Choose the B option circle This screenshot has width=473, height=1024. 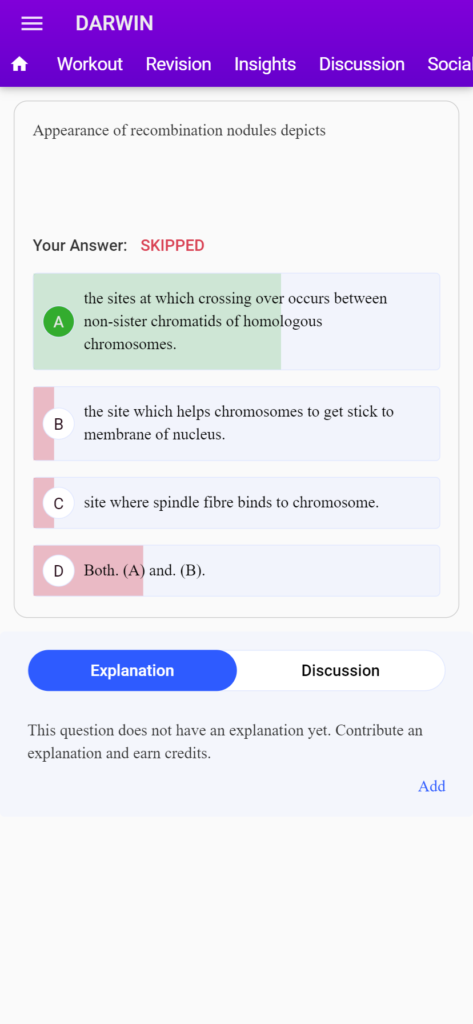pos(59,424)
